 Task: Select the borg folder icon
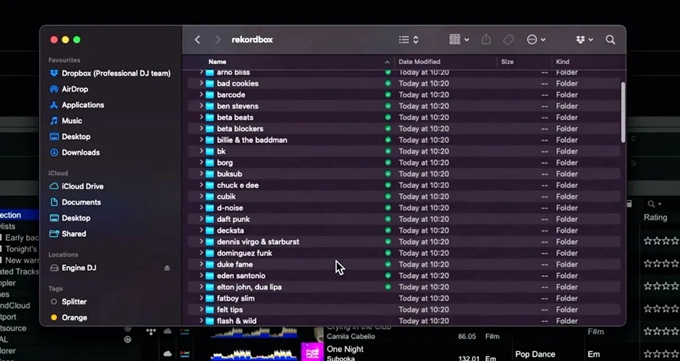210,163
